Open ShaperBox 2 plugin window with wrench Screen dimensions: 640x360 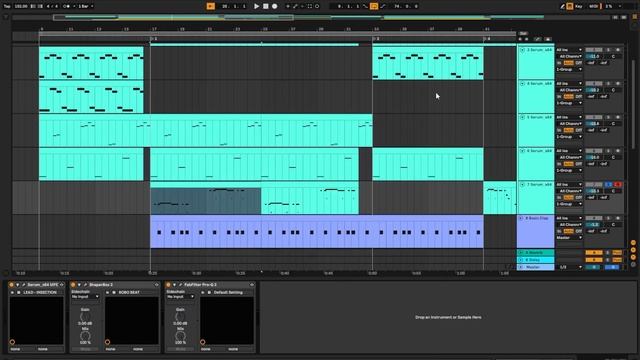[85, 284]
